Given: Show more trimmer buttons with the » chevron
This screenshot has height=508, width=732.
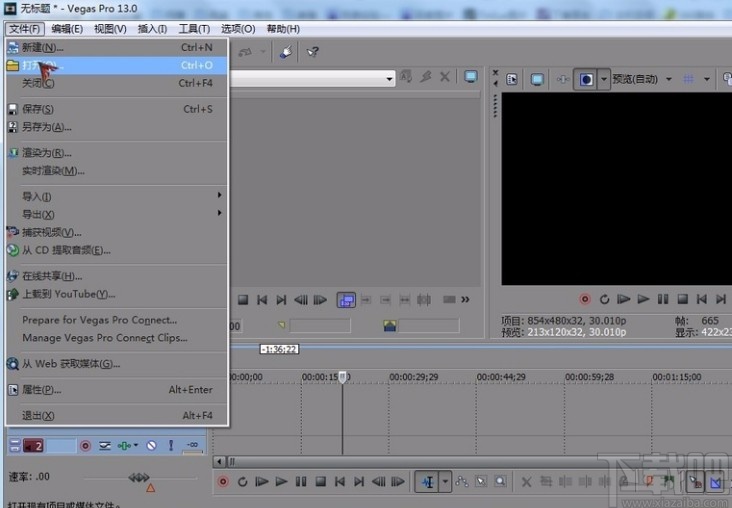Looking at the screenshot, I should 465,299.
